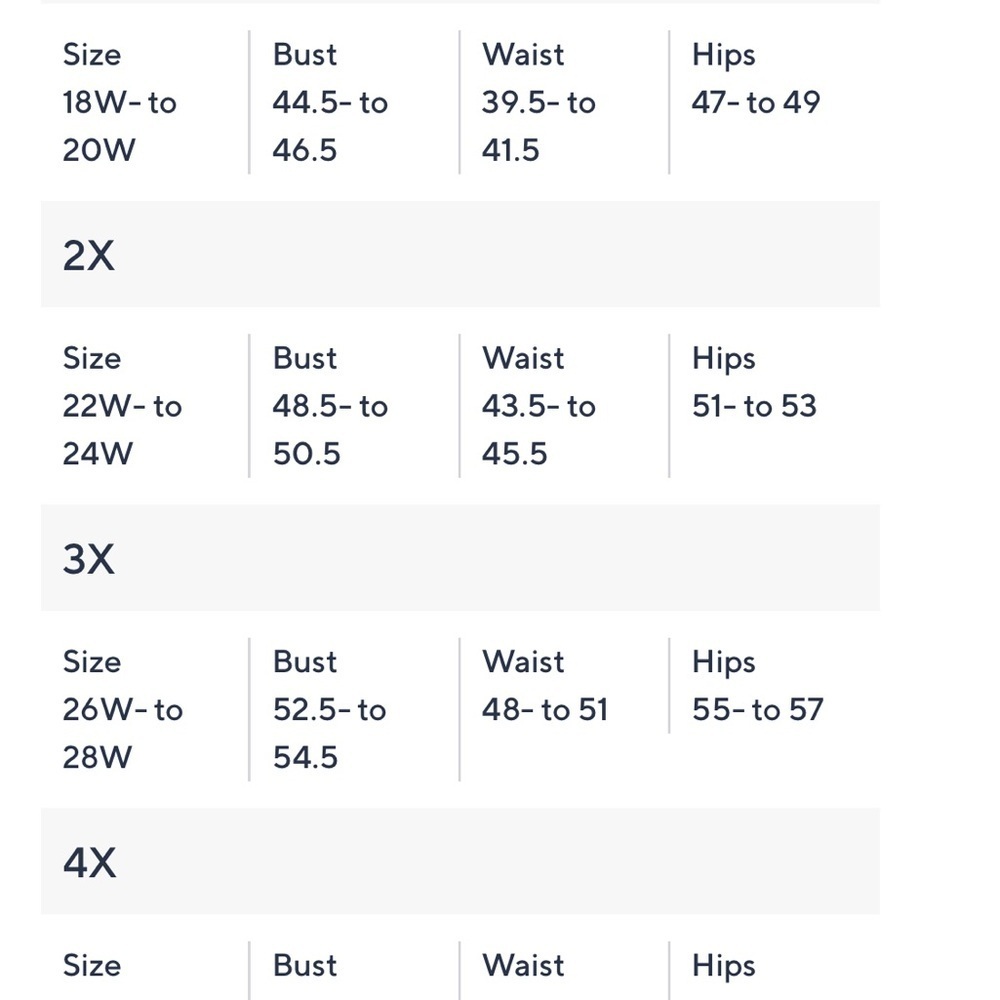Click waist measurement 48- to 51
Image resolution: width=1000 pixels, height=1000 pixels.
click(x=545, y=709)
